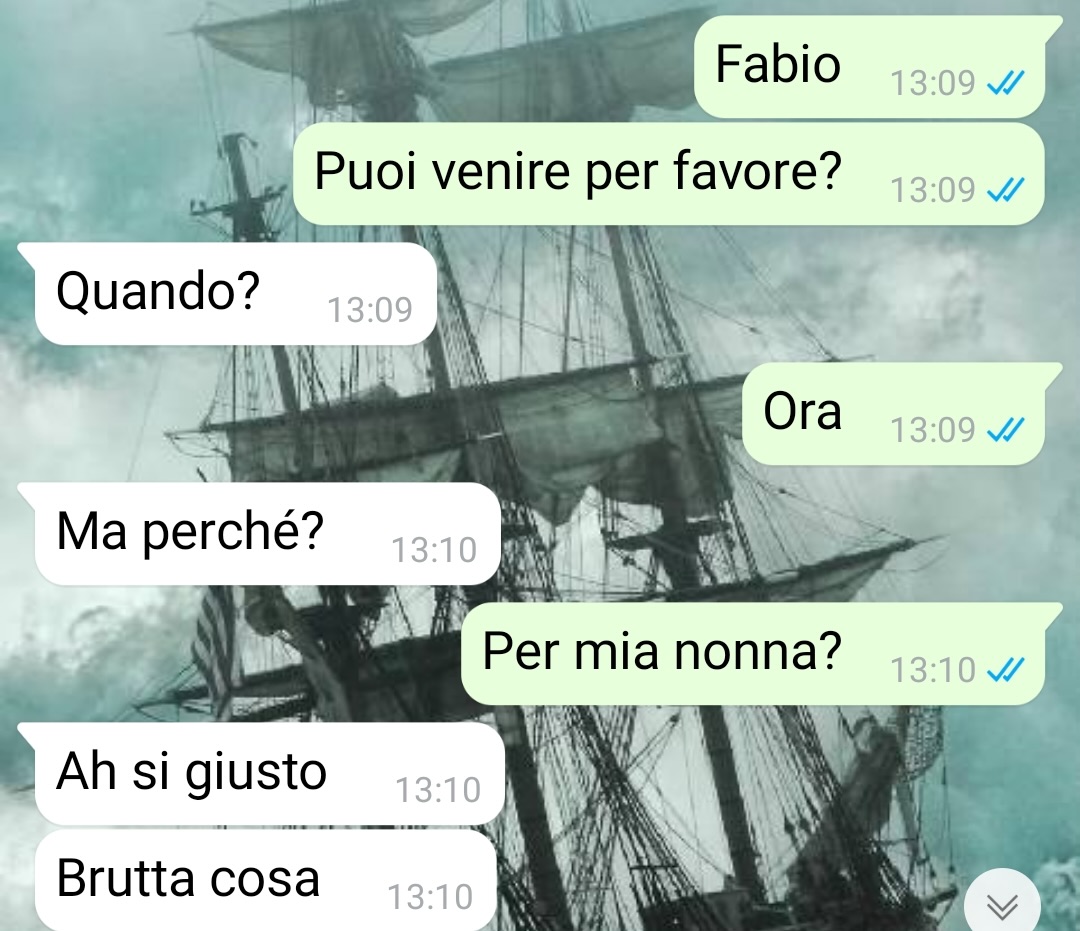This screenshot has width=1080, height=931.
Task: Tap the read ticks on 'Puoi venire per favore?'
Action: click(x=1006, y=189)
